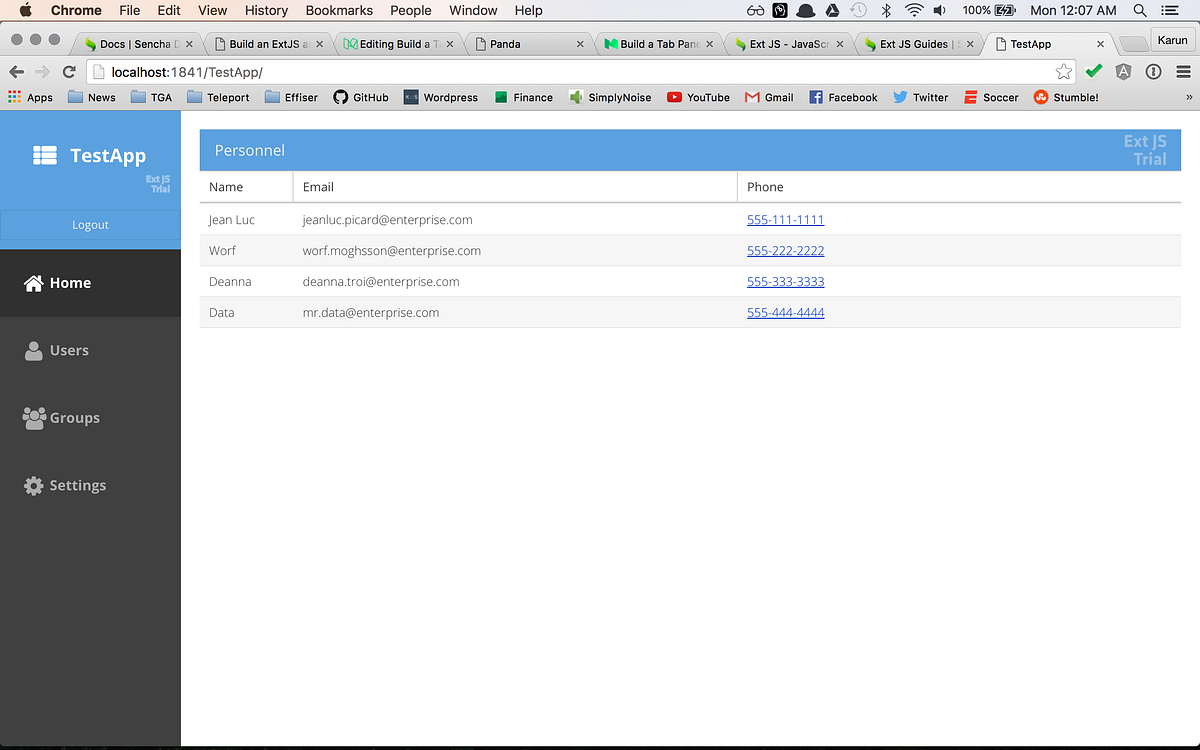Click the 1Password extension icon
Screen dimensions: 1200x750
point(1153,72)
